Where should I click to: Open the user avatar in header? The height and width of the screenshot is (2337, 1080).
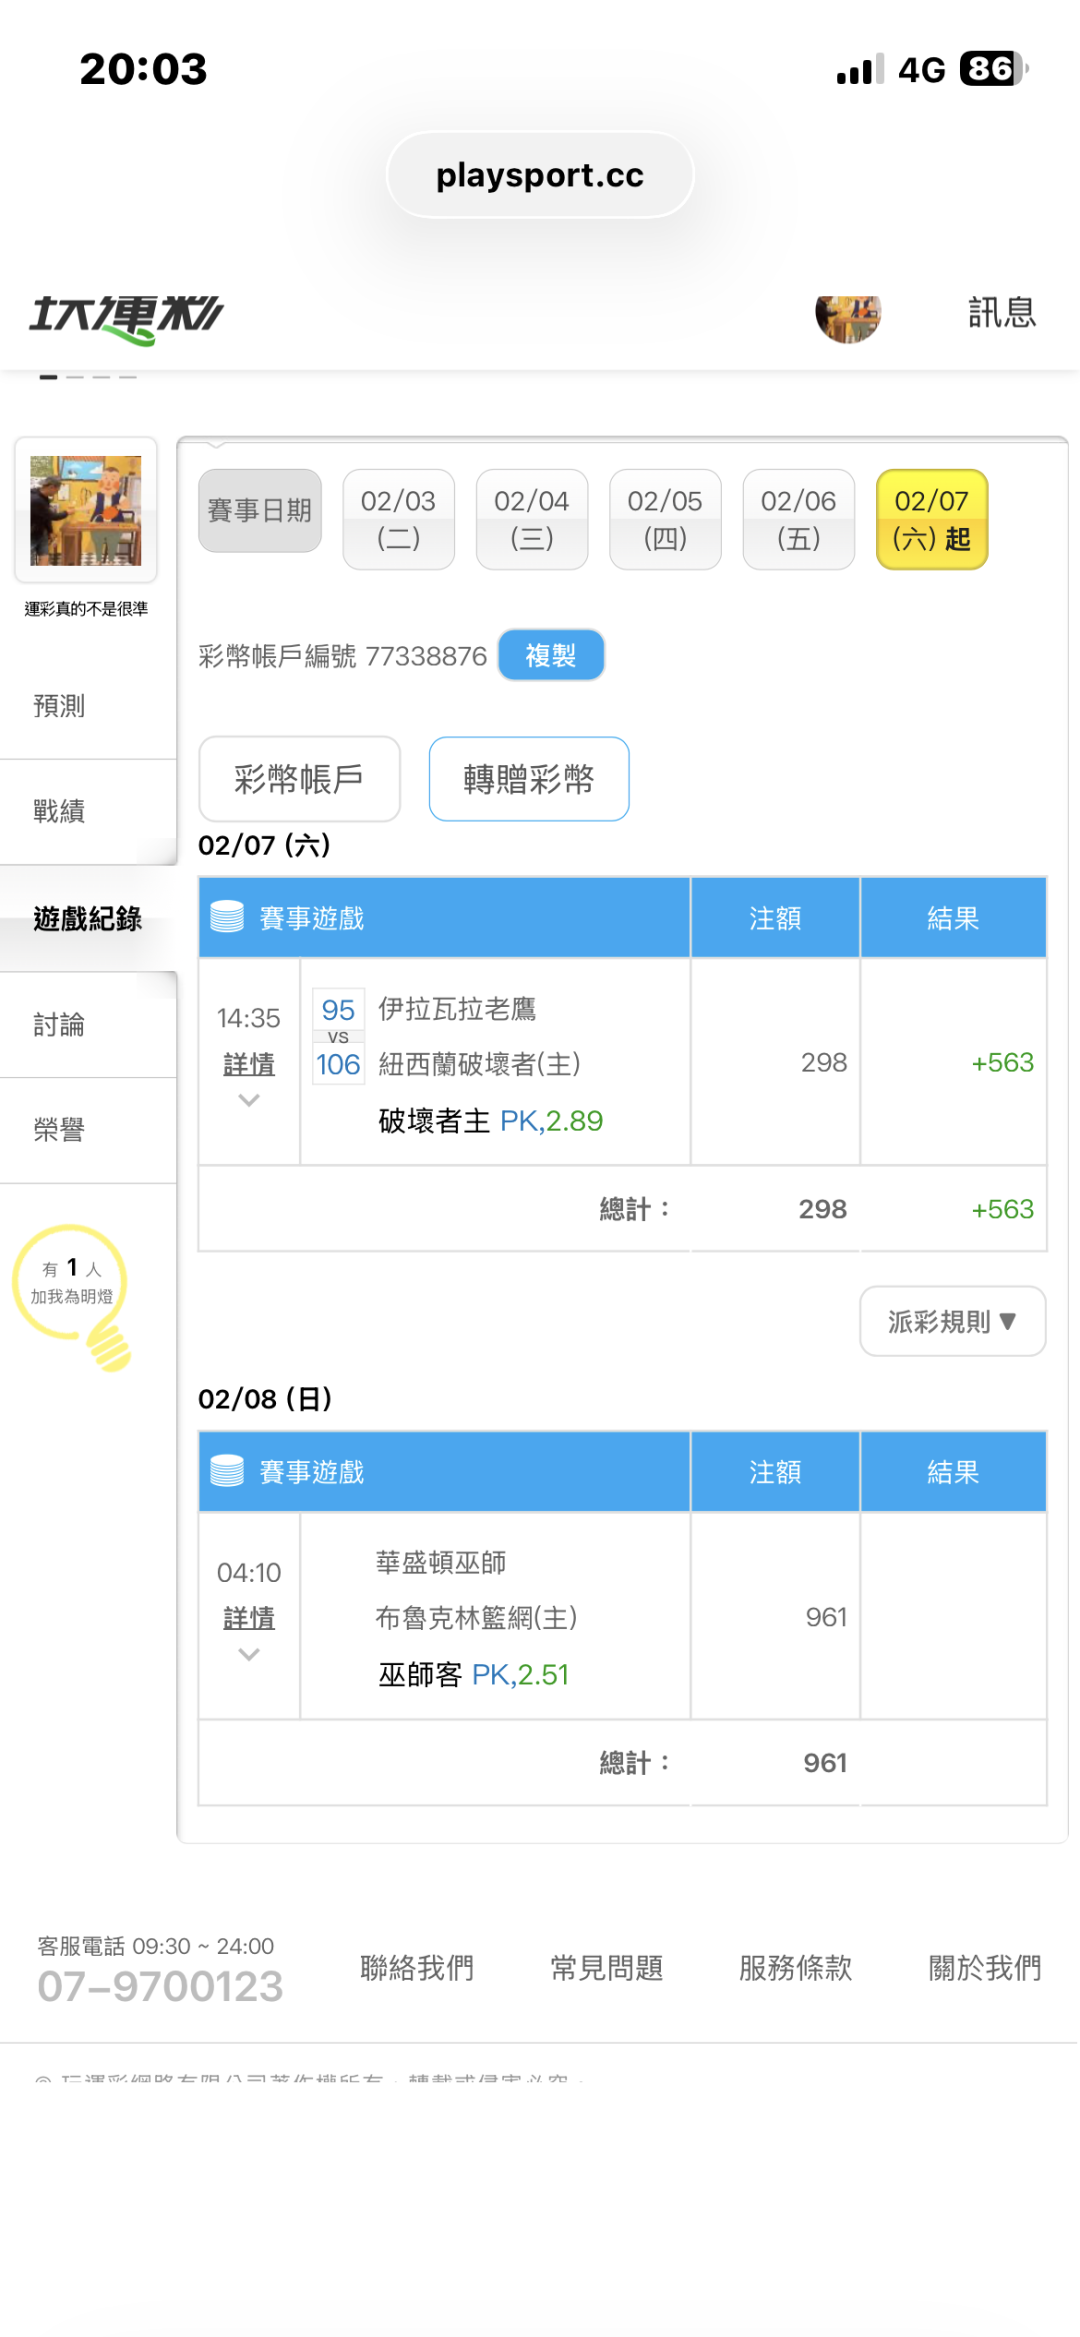coord(848,318)
